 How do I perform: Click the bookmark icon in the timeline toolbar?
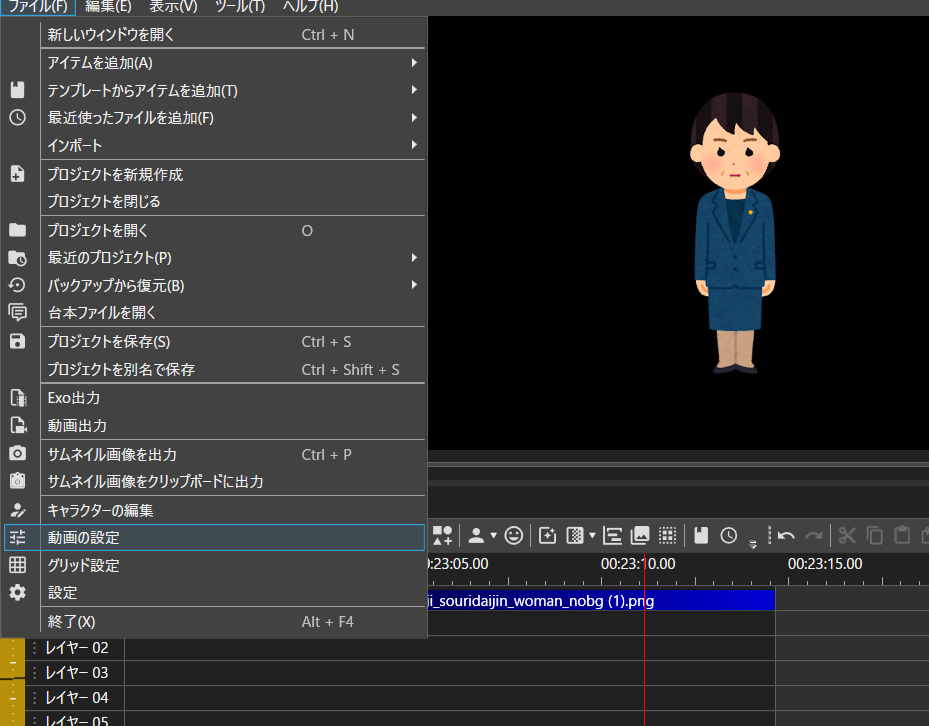pyautogui.click(x=701, y=536)
